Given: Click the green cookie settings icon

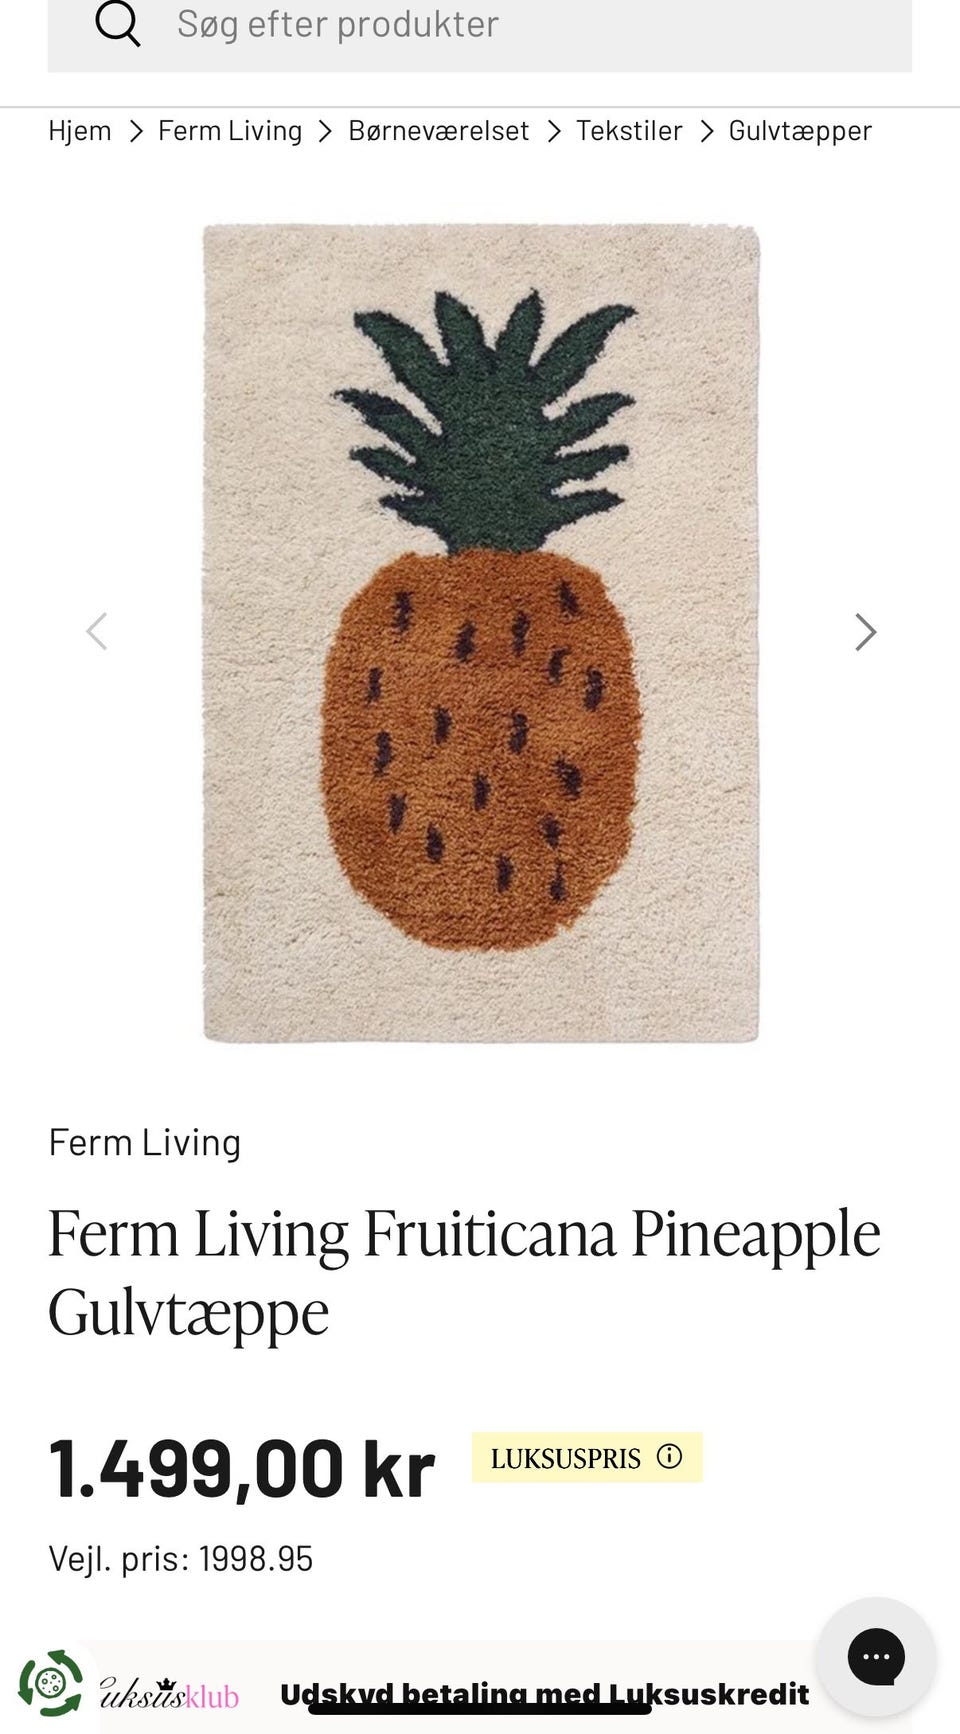Looking at the screenshot, I should click(51, 1684).
